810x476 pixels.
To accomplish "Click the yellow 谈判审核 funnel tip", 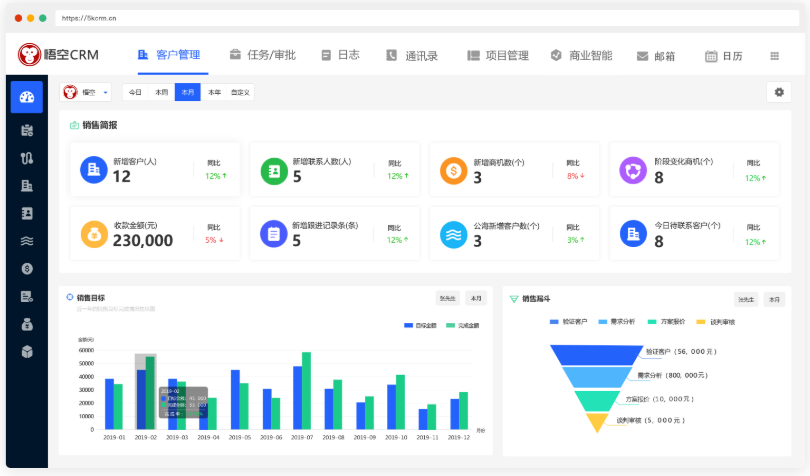I will pyautogui.click(x=597, y=421).
